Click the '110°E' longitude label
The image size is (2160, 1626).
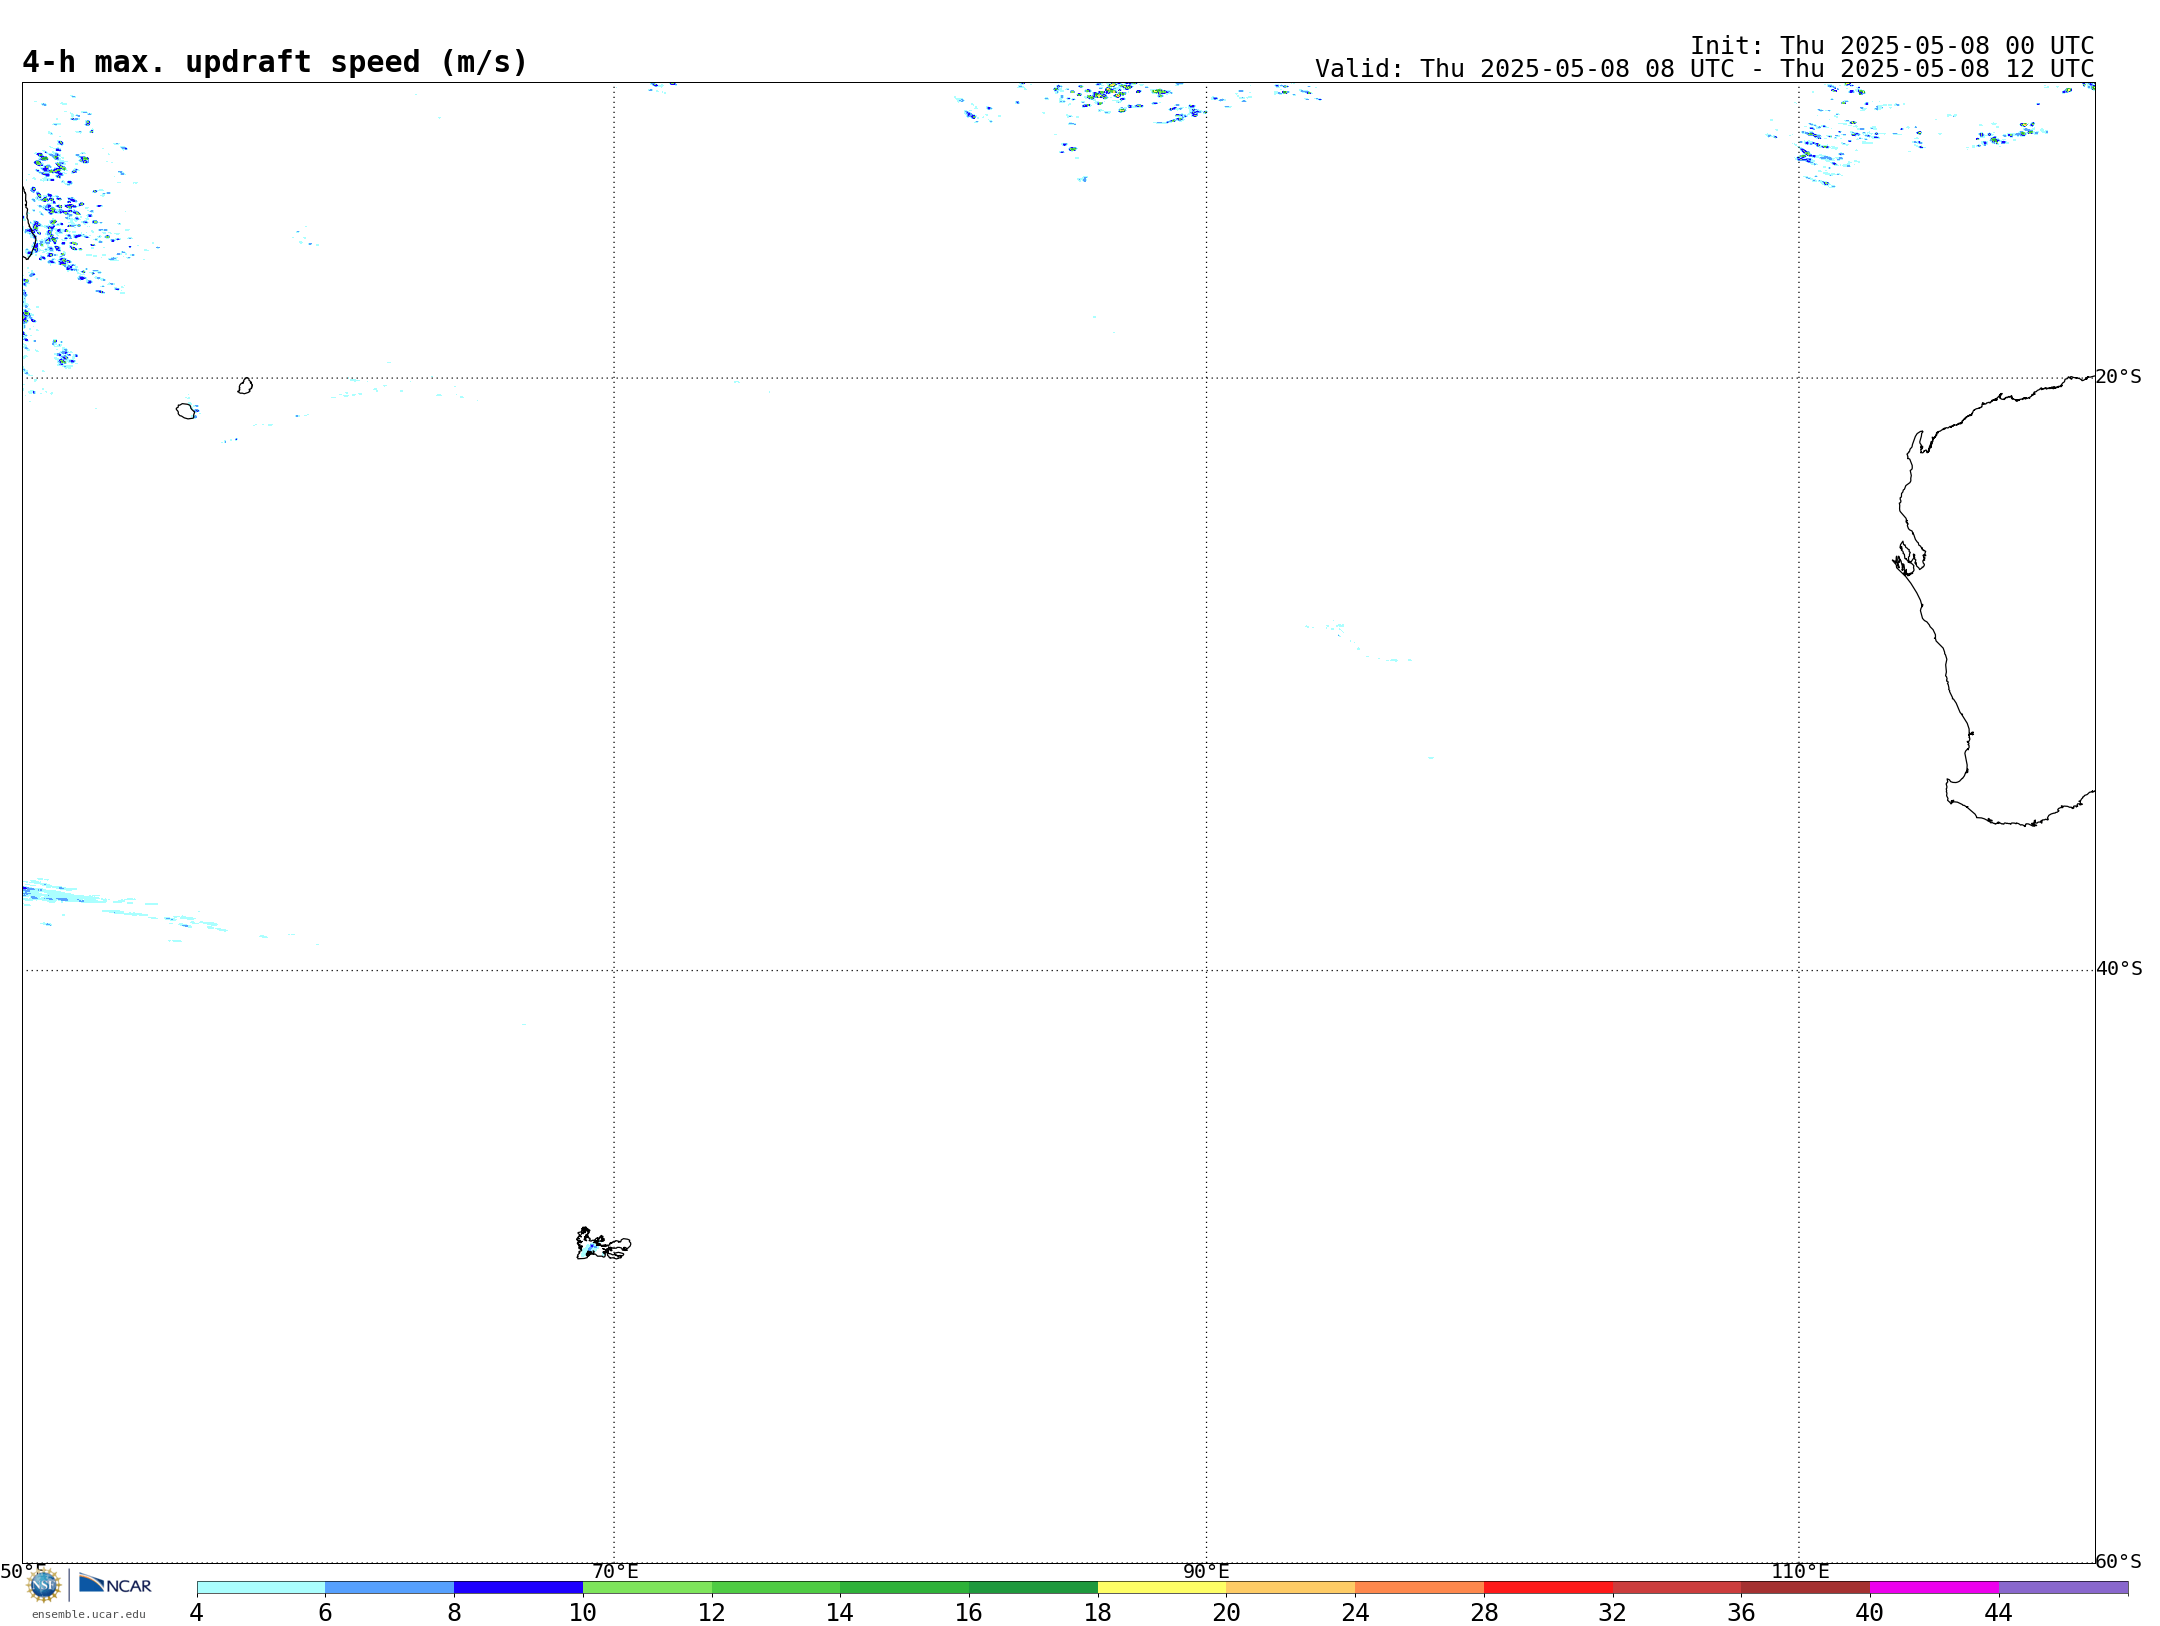1800,1571
